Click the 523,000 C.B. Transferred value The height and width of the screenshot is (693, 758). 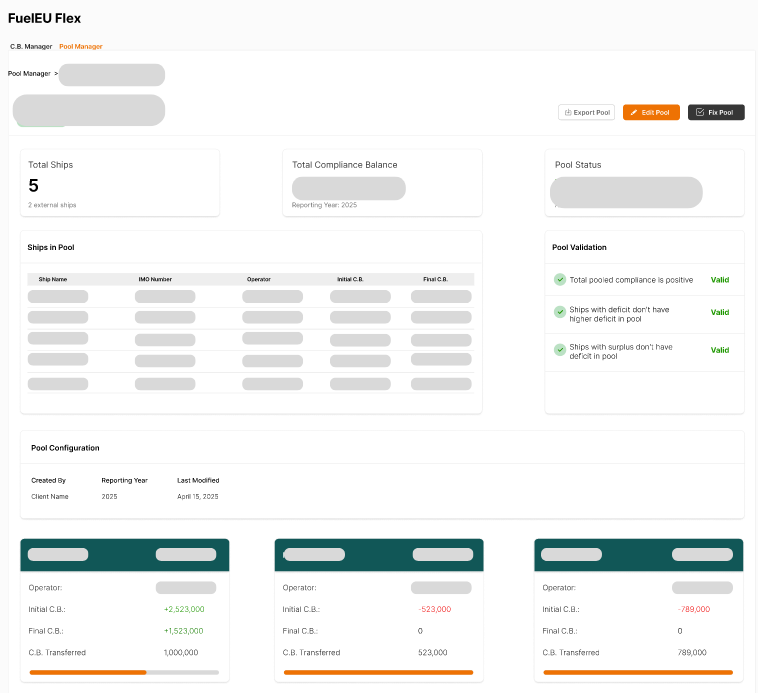pyautogui.click(x=433, y=652)
